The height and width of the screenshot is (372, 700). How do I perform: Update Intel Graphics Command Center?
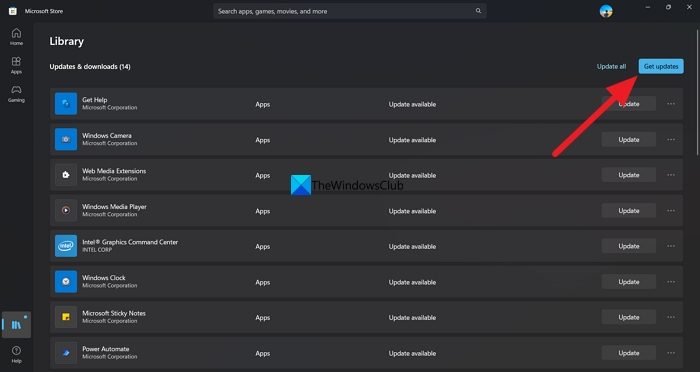point(629,246)
